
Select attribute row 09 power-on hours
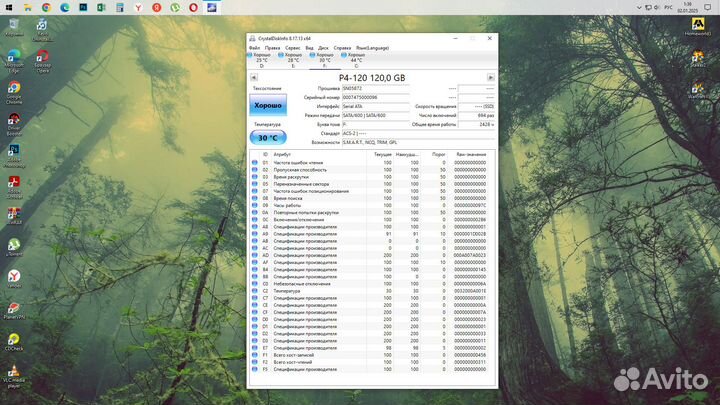pyautogui.click(x=372, y=205)
